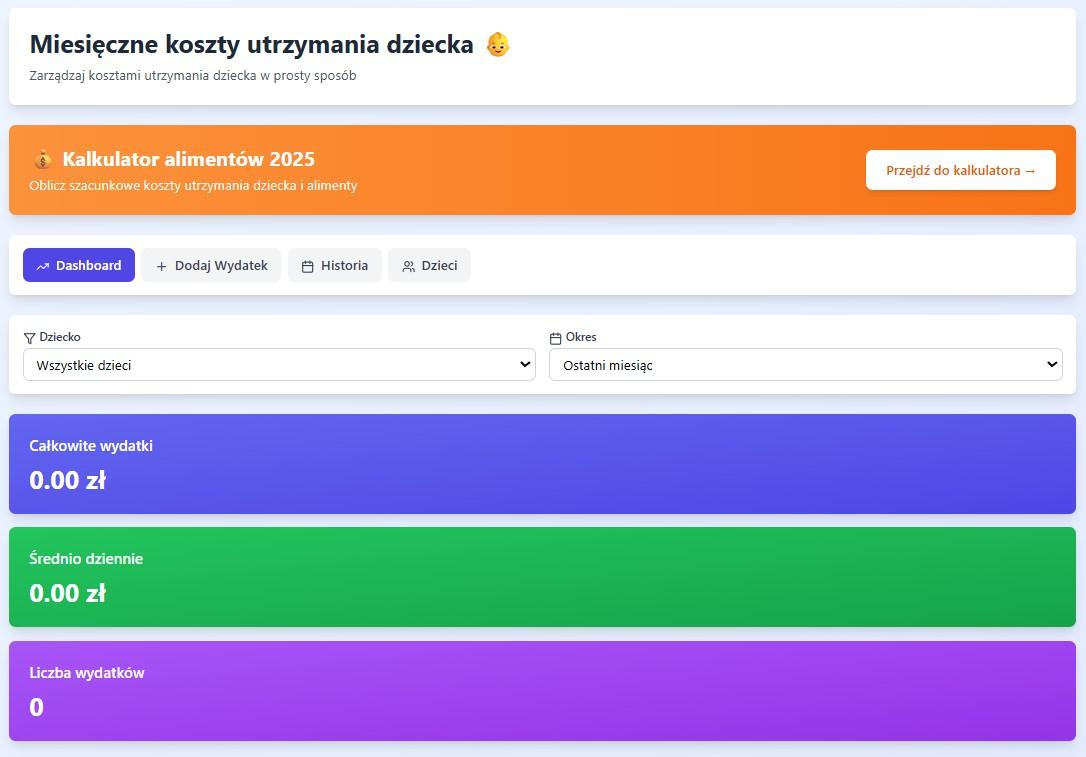
Task: Click the calendar icon next to Okres
Action: pyautogui.click(x=556, y=338)
